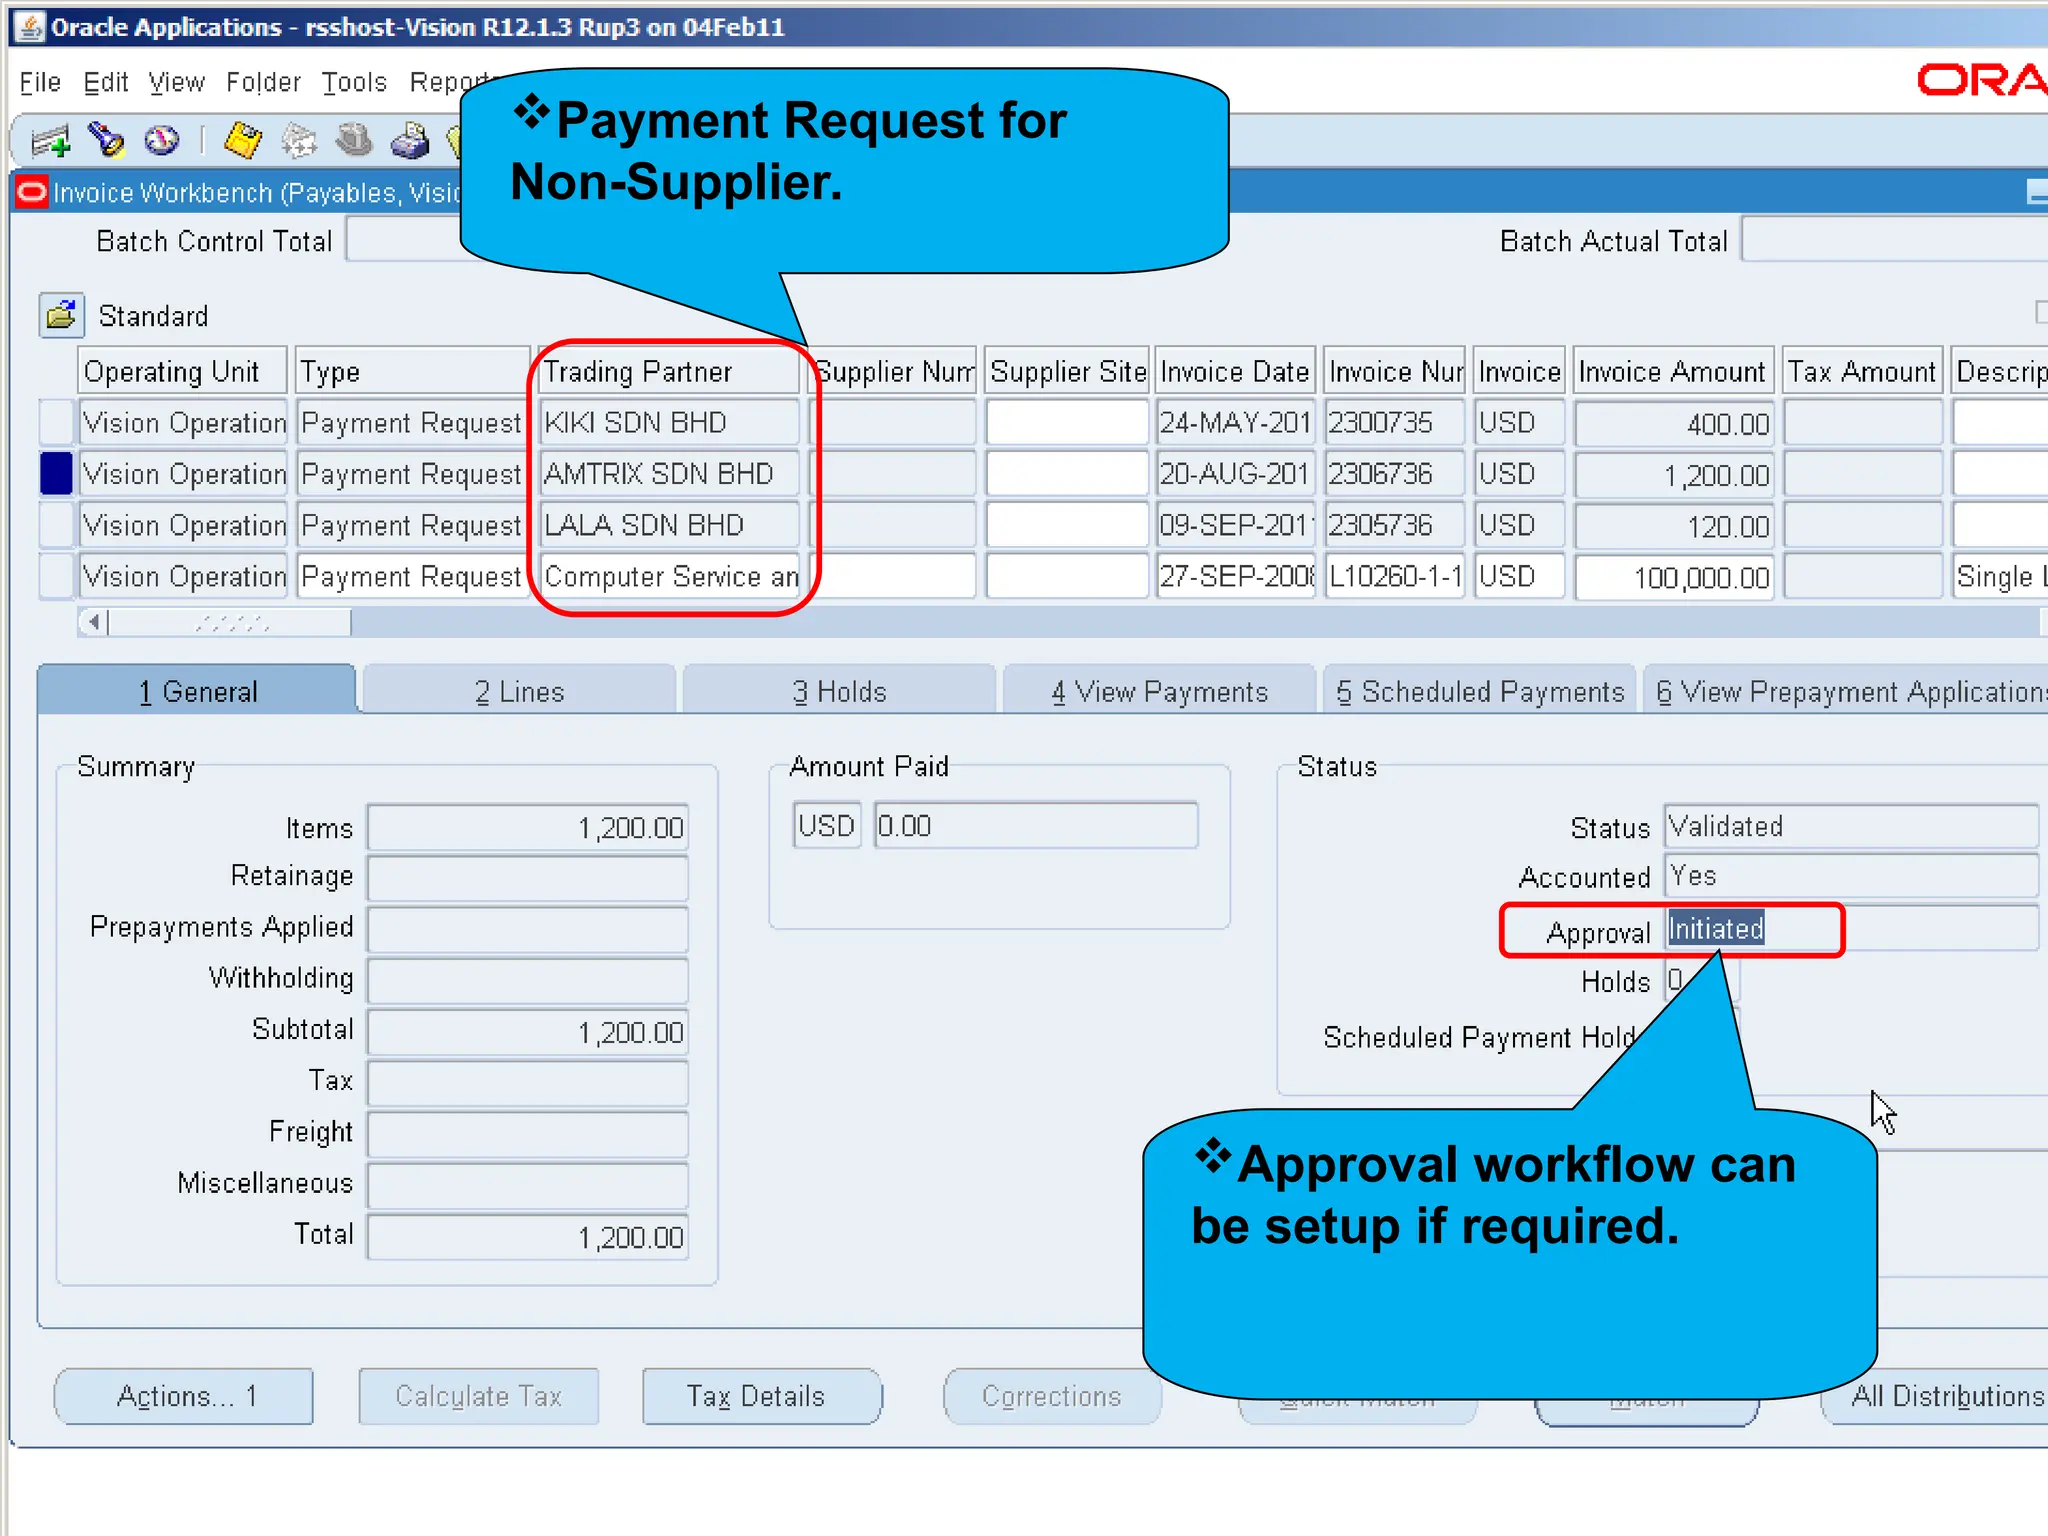Open the View menu
The width and height of the screenshot is (2048, 1536).
(x=177, y=82)
